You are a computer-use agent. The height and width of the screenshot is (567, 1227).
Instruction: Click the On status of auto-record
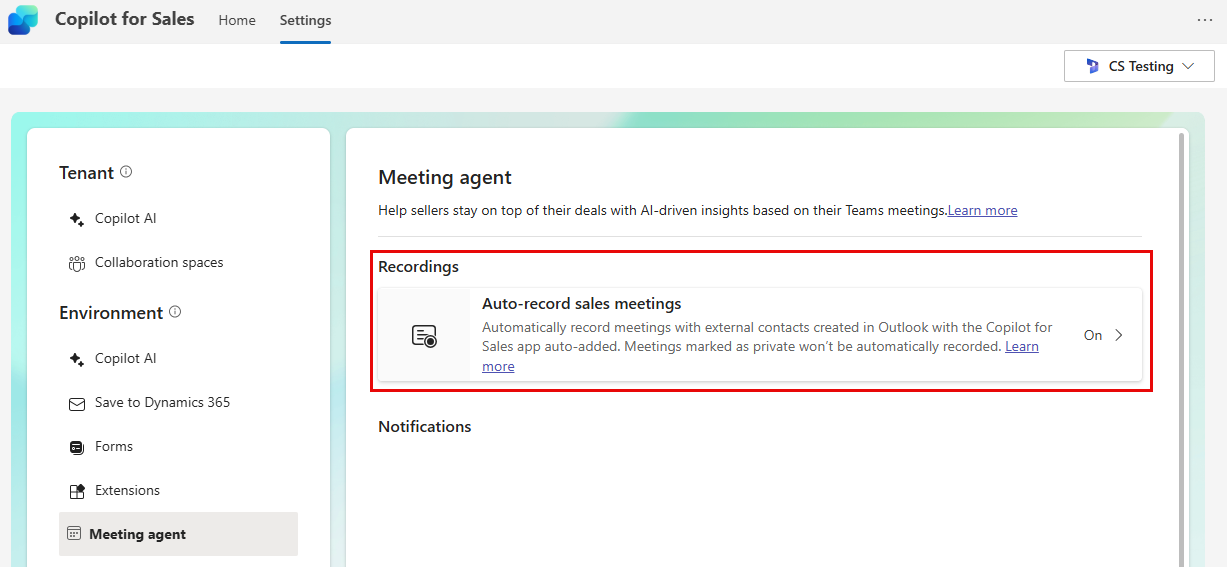(x=1093, y=335)
